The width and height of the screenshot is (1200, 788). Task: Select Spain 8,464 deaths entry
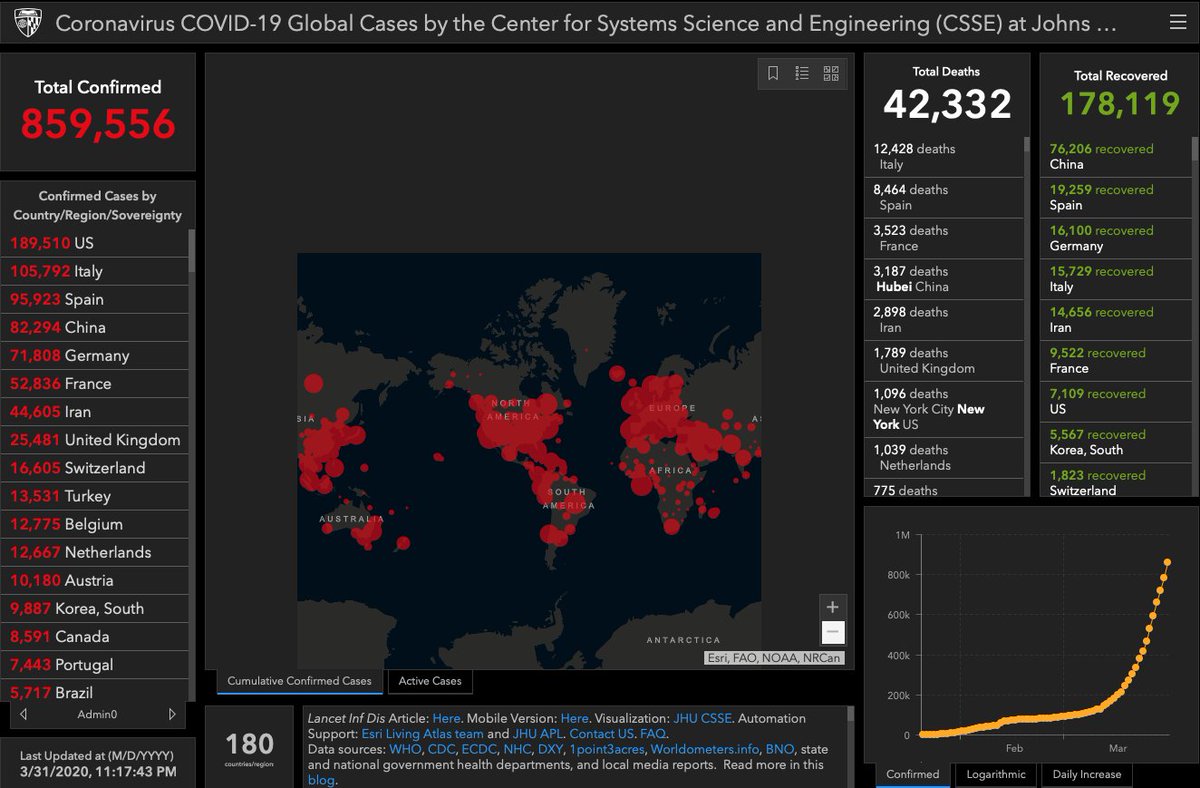click(x=944, y=198)
